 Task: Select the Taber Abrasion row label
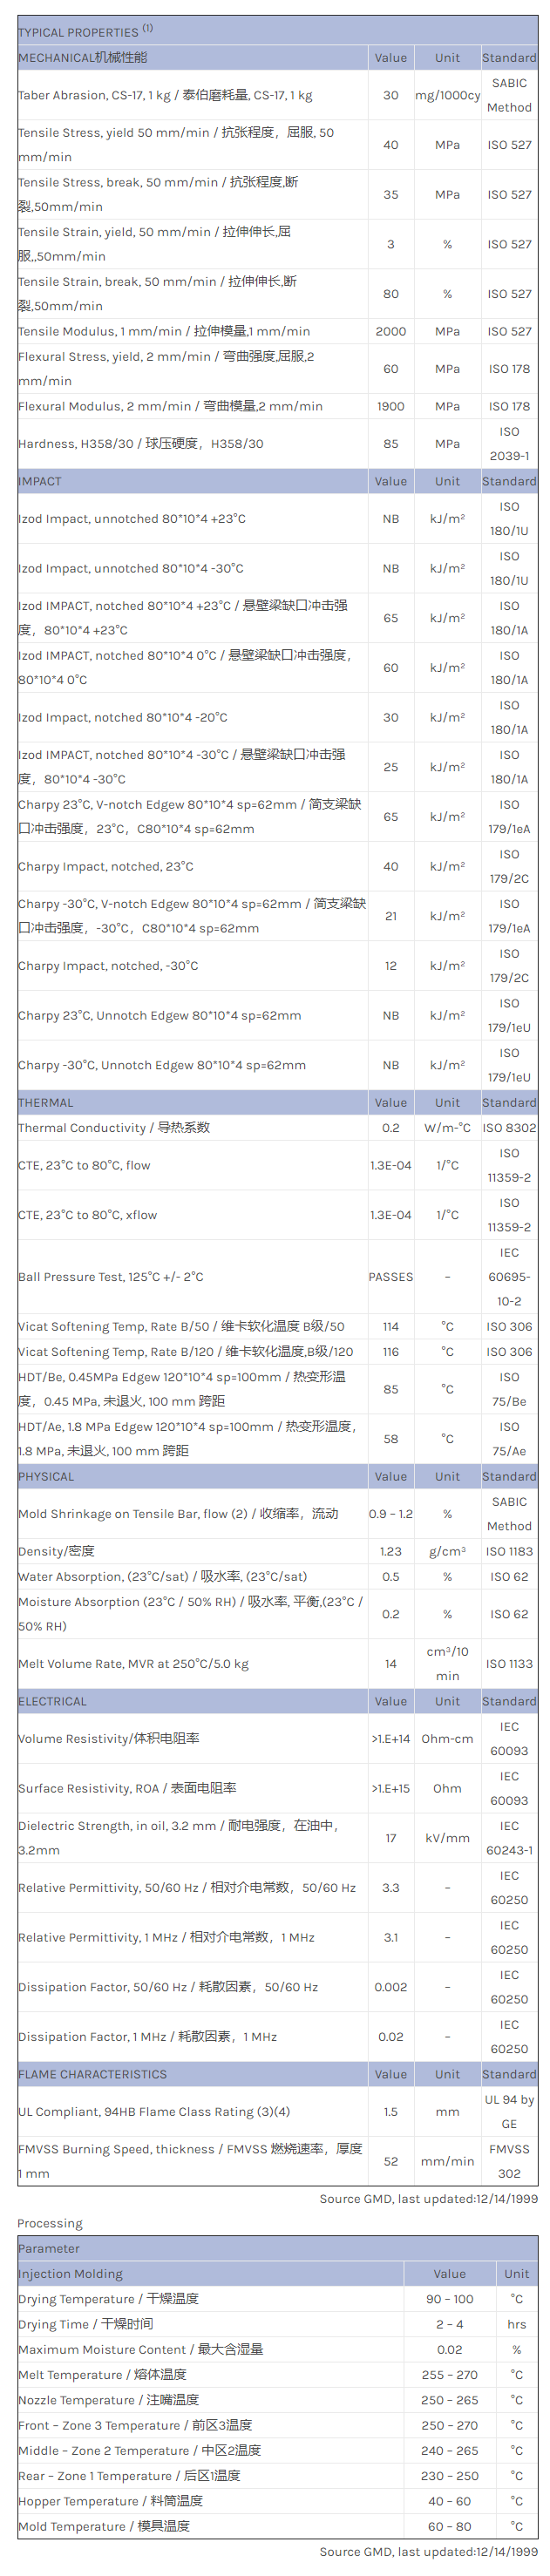(165, 95)
